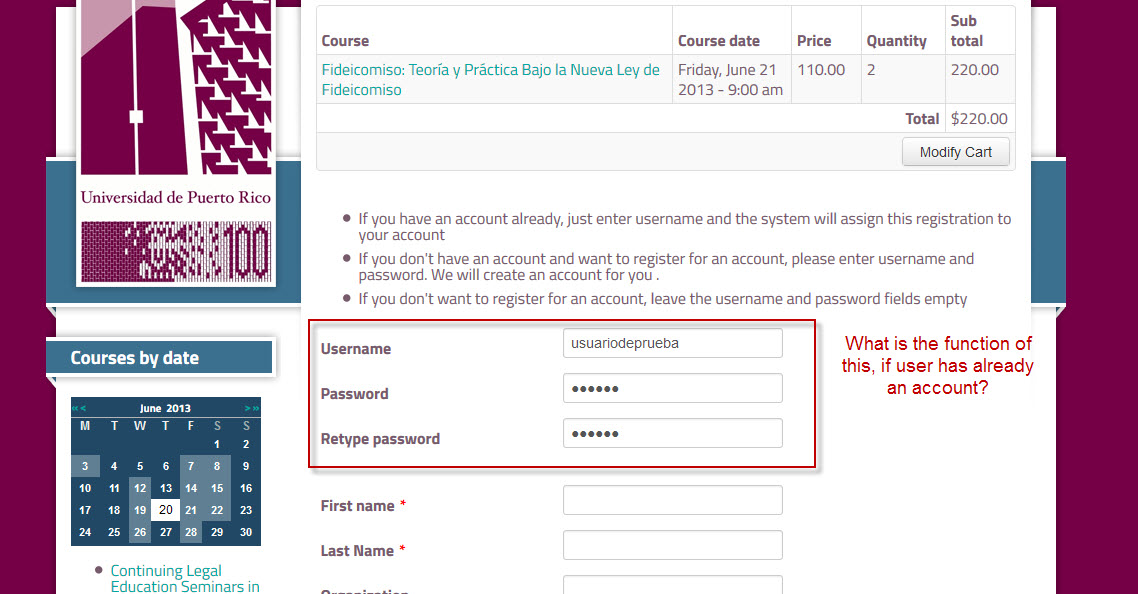Go to next month in calendar
The width and height of the screenshot is (1138, 594).
tap(247, 408)
